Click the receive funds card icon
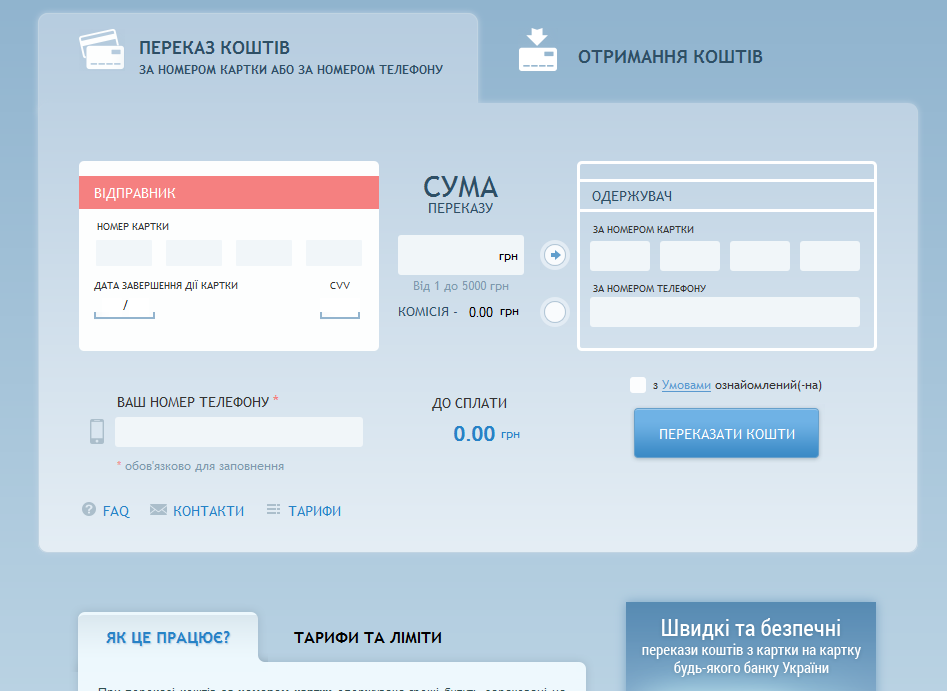The width and height of the screenshot is (947, 691). click(537, 51)
